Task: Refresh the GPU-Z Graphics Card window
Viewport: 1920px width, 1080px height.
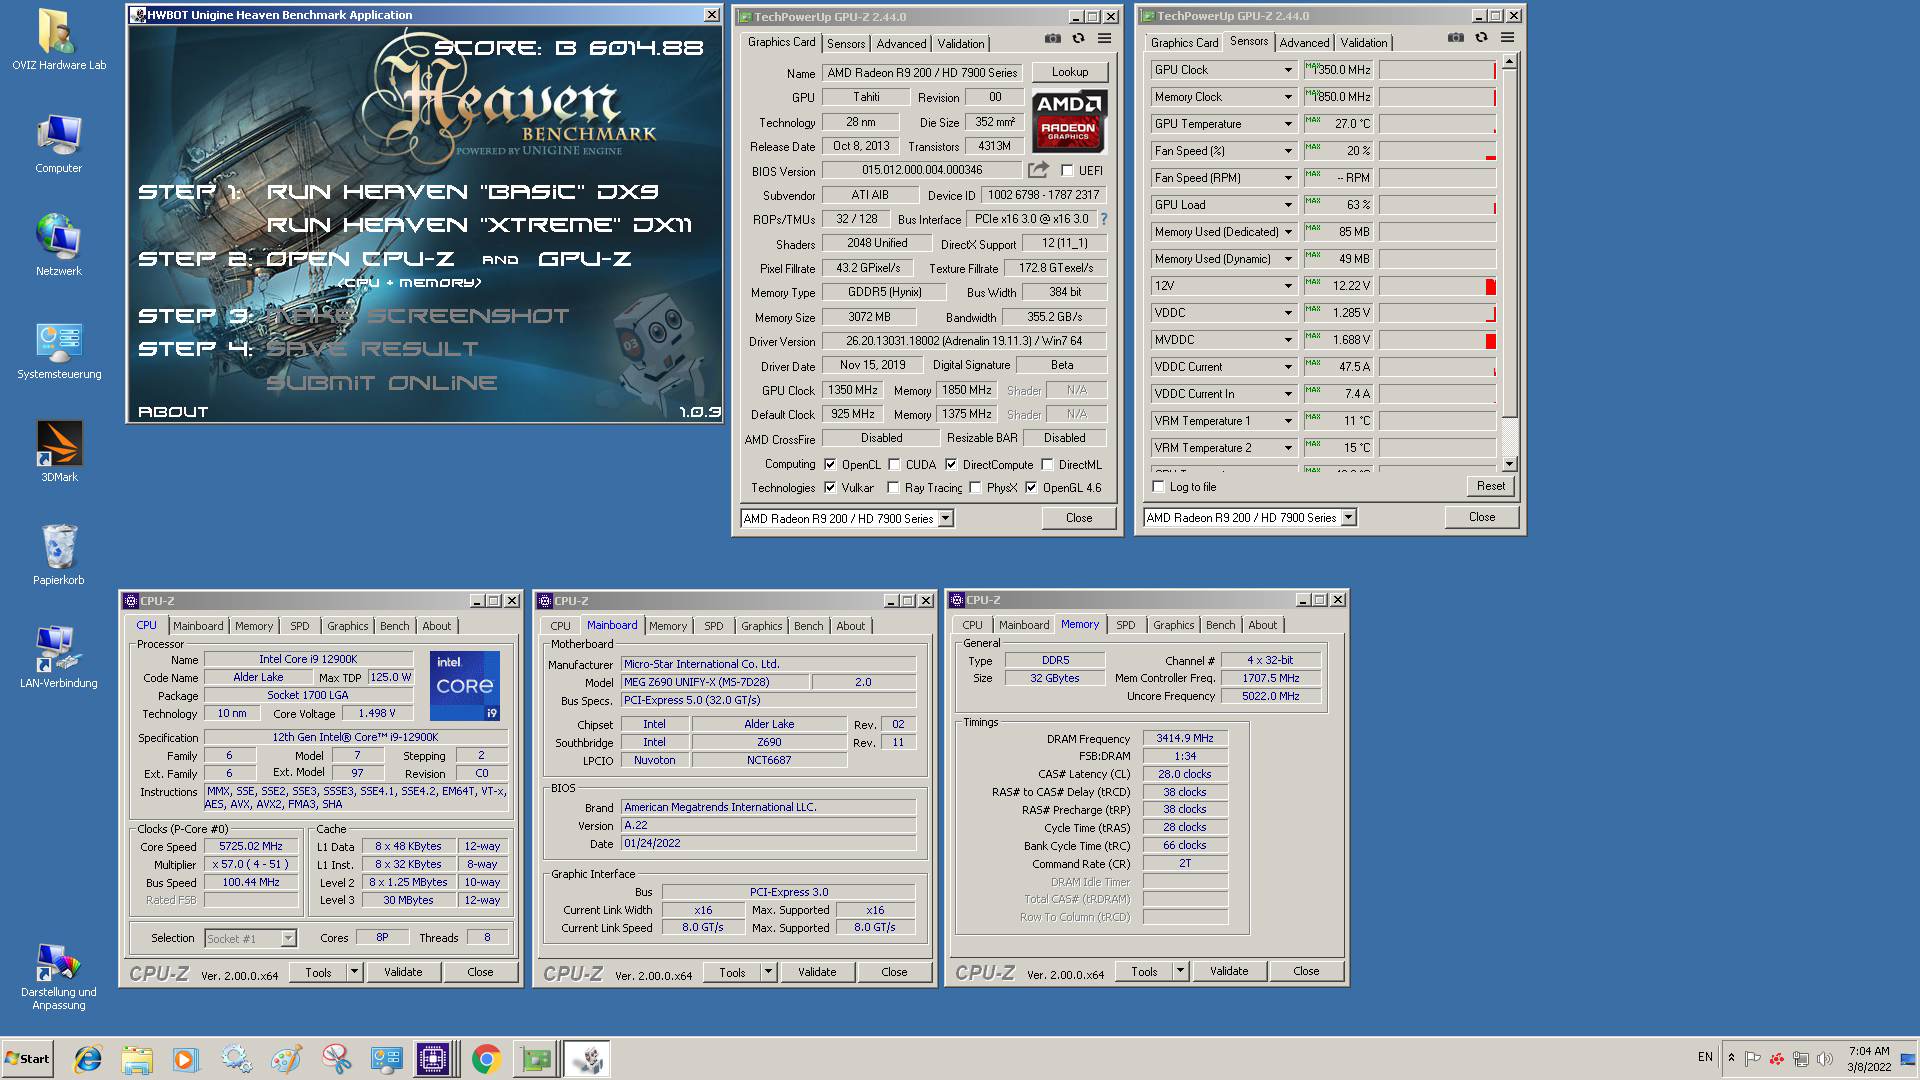Action: pos(1078,38)
